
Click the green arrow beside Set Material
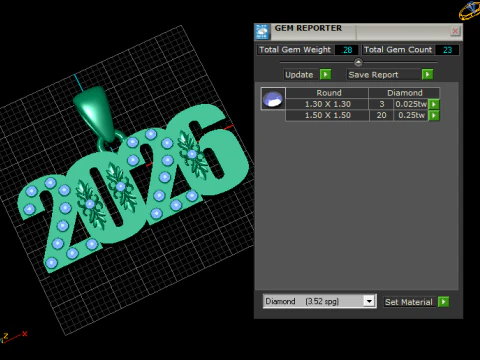tap(443, 302)
